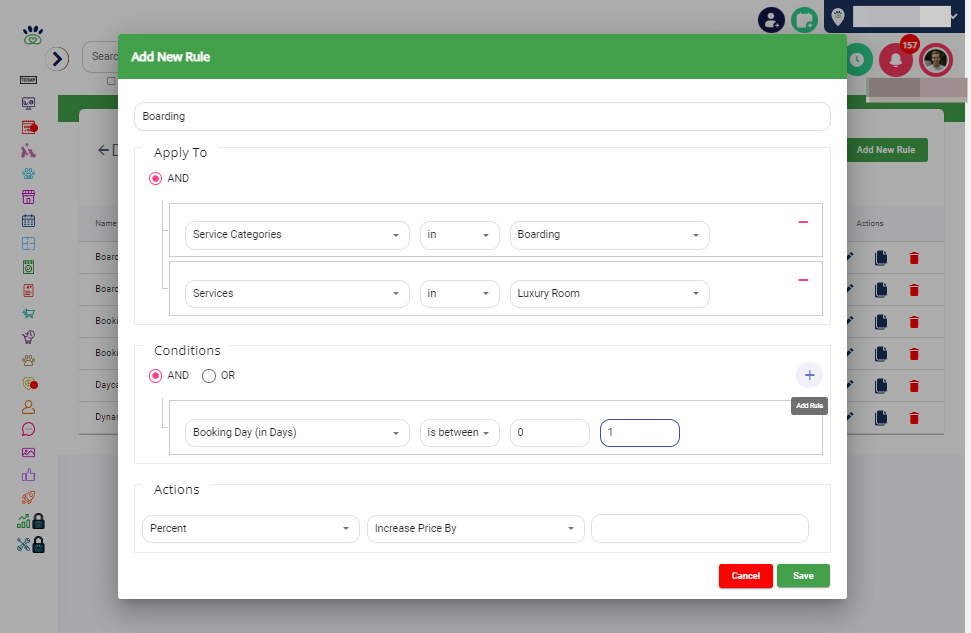The width and height of the screenshot is (971, 633).
Task: Toggle the checkbox below the search box
Action: click(x=111, y=81)
